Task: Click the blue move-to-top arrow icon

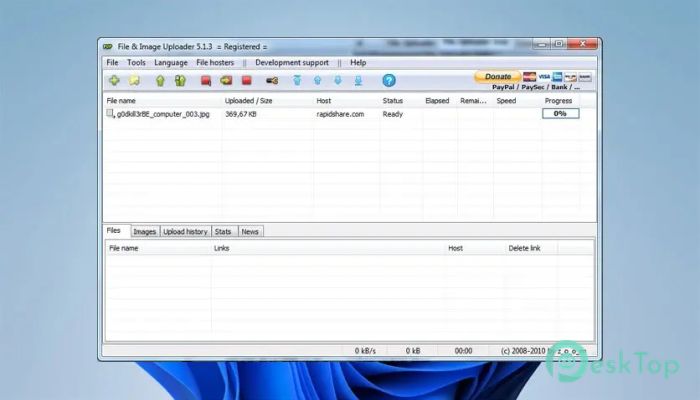Action: coord(297,80)
